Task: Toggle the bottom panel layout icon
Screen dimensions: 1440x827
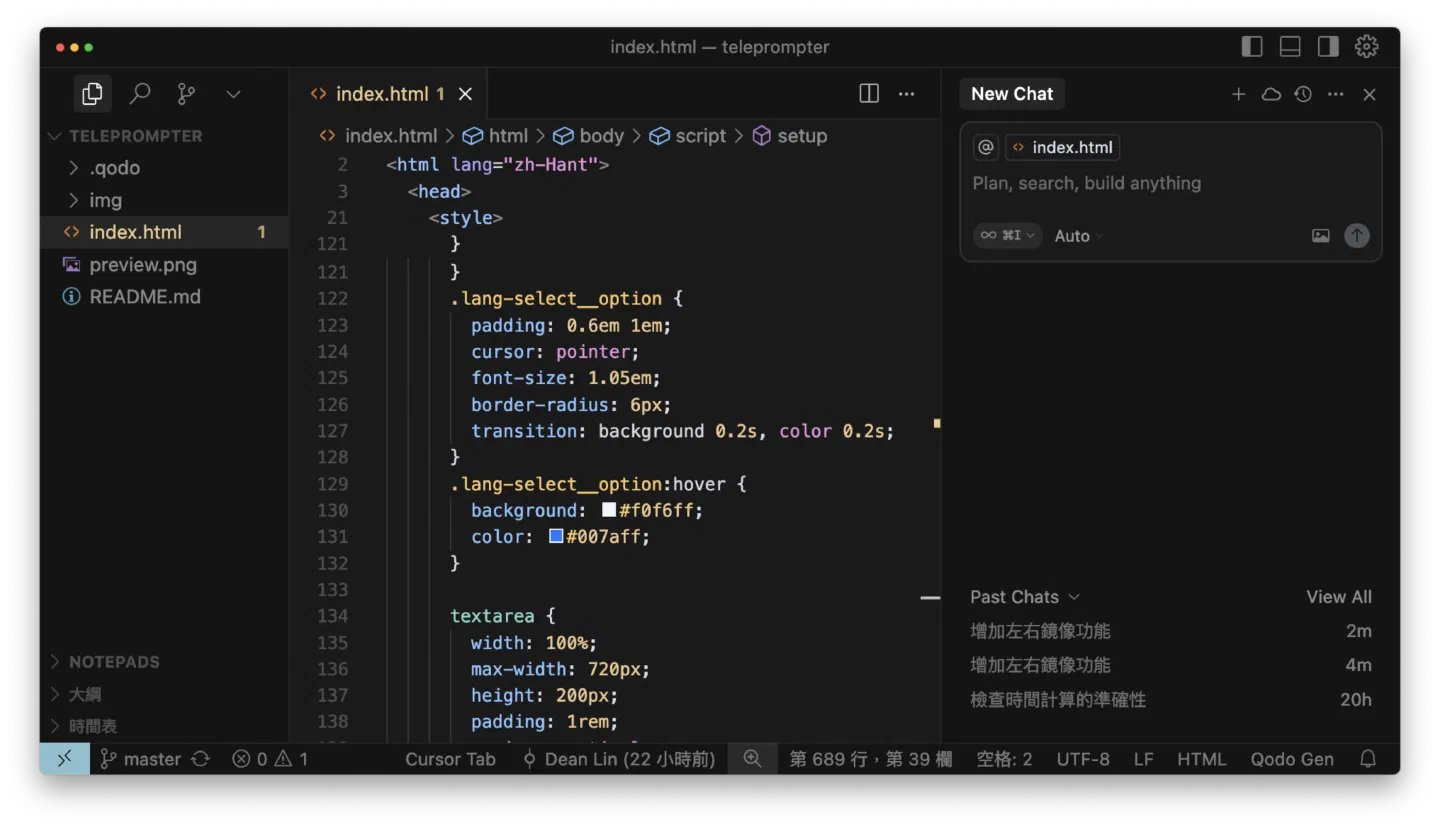Action: (1290, 46)
